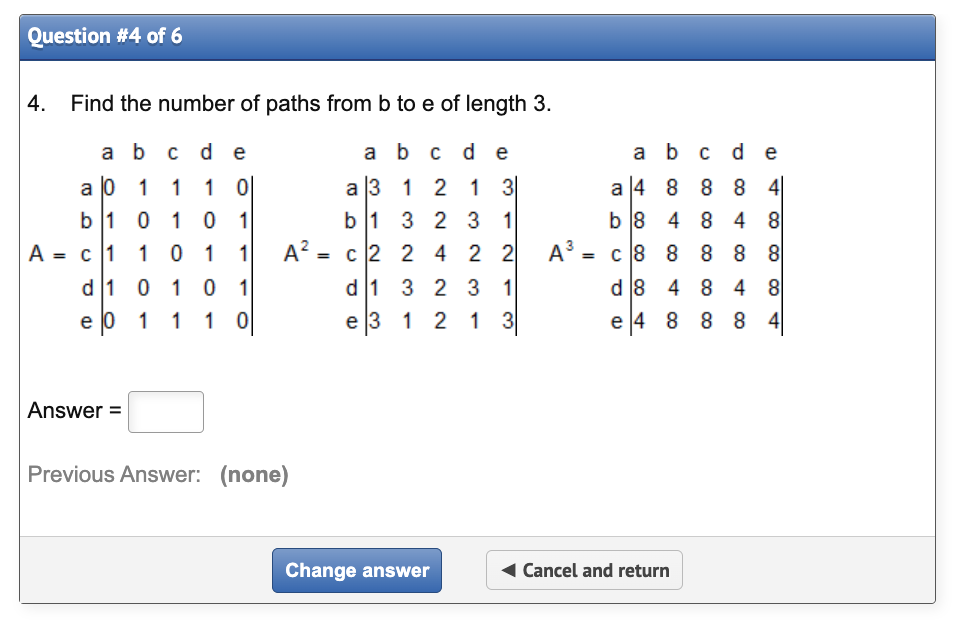The image size is (970, 634).
Task: Click the Cancel and return button
Action: click(x=584, y=570)
